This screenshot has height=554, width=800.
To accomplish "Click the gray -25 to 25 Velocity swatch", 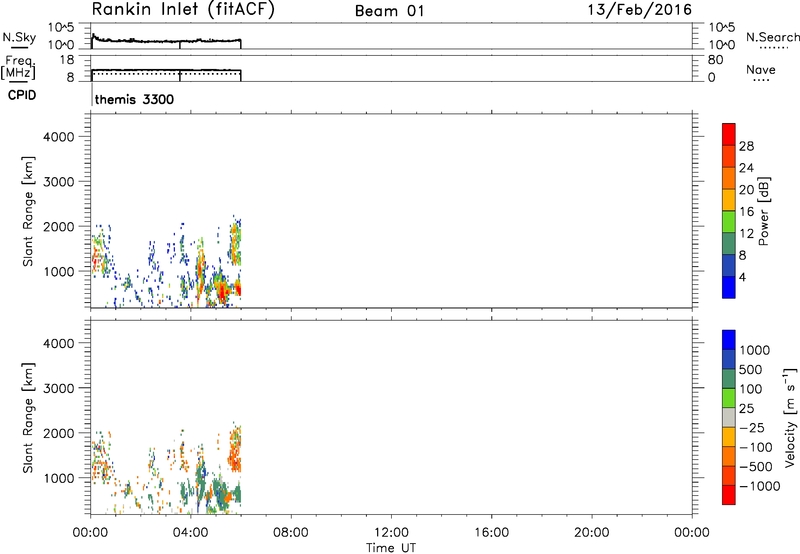I will (729, 418).
